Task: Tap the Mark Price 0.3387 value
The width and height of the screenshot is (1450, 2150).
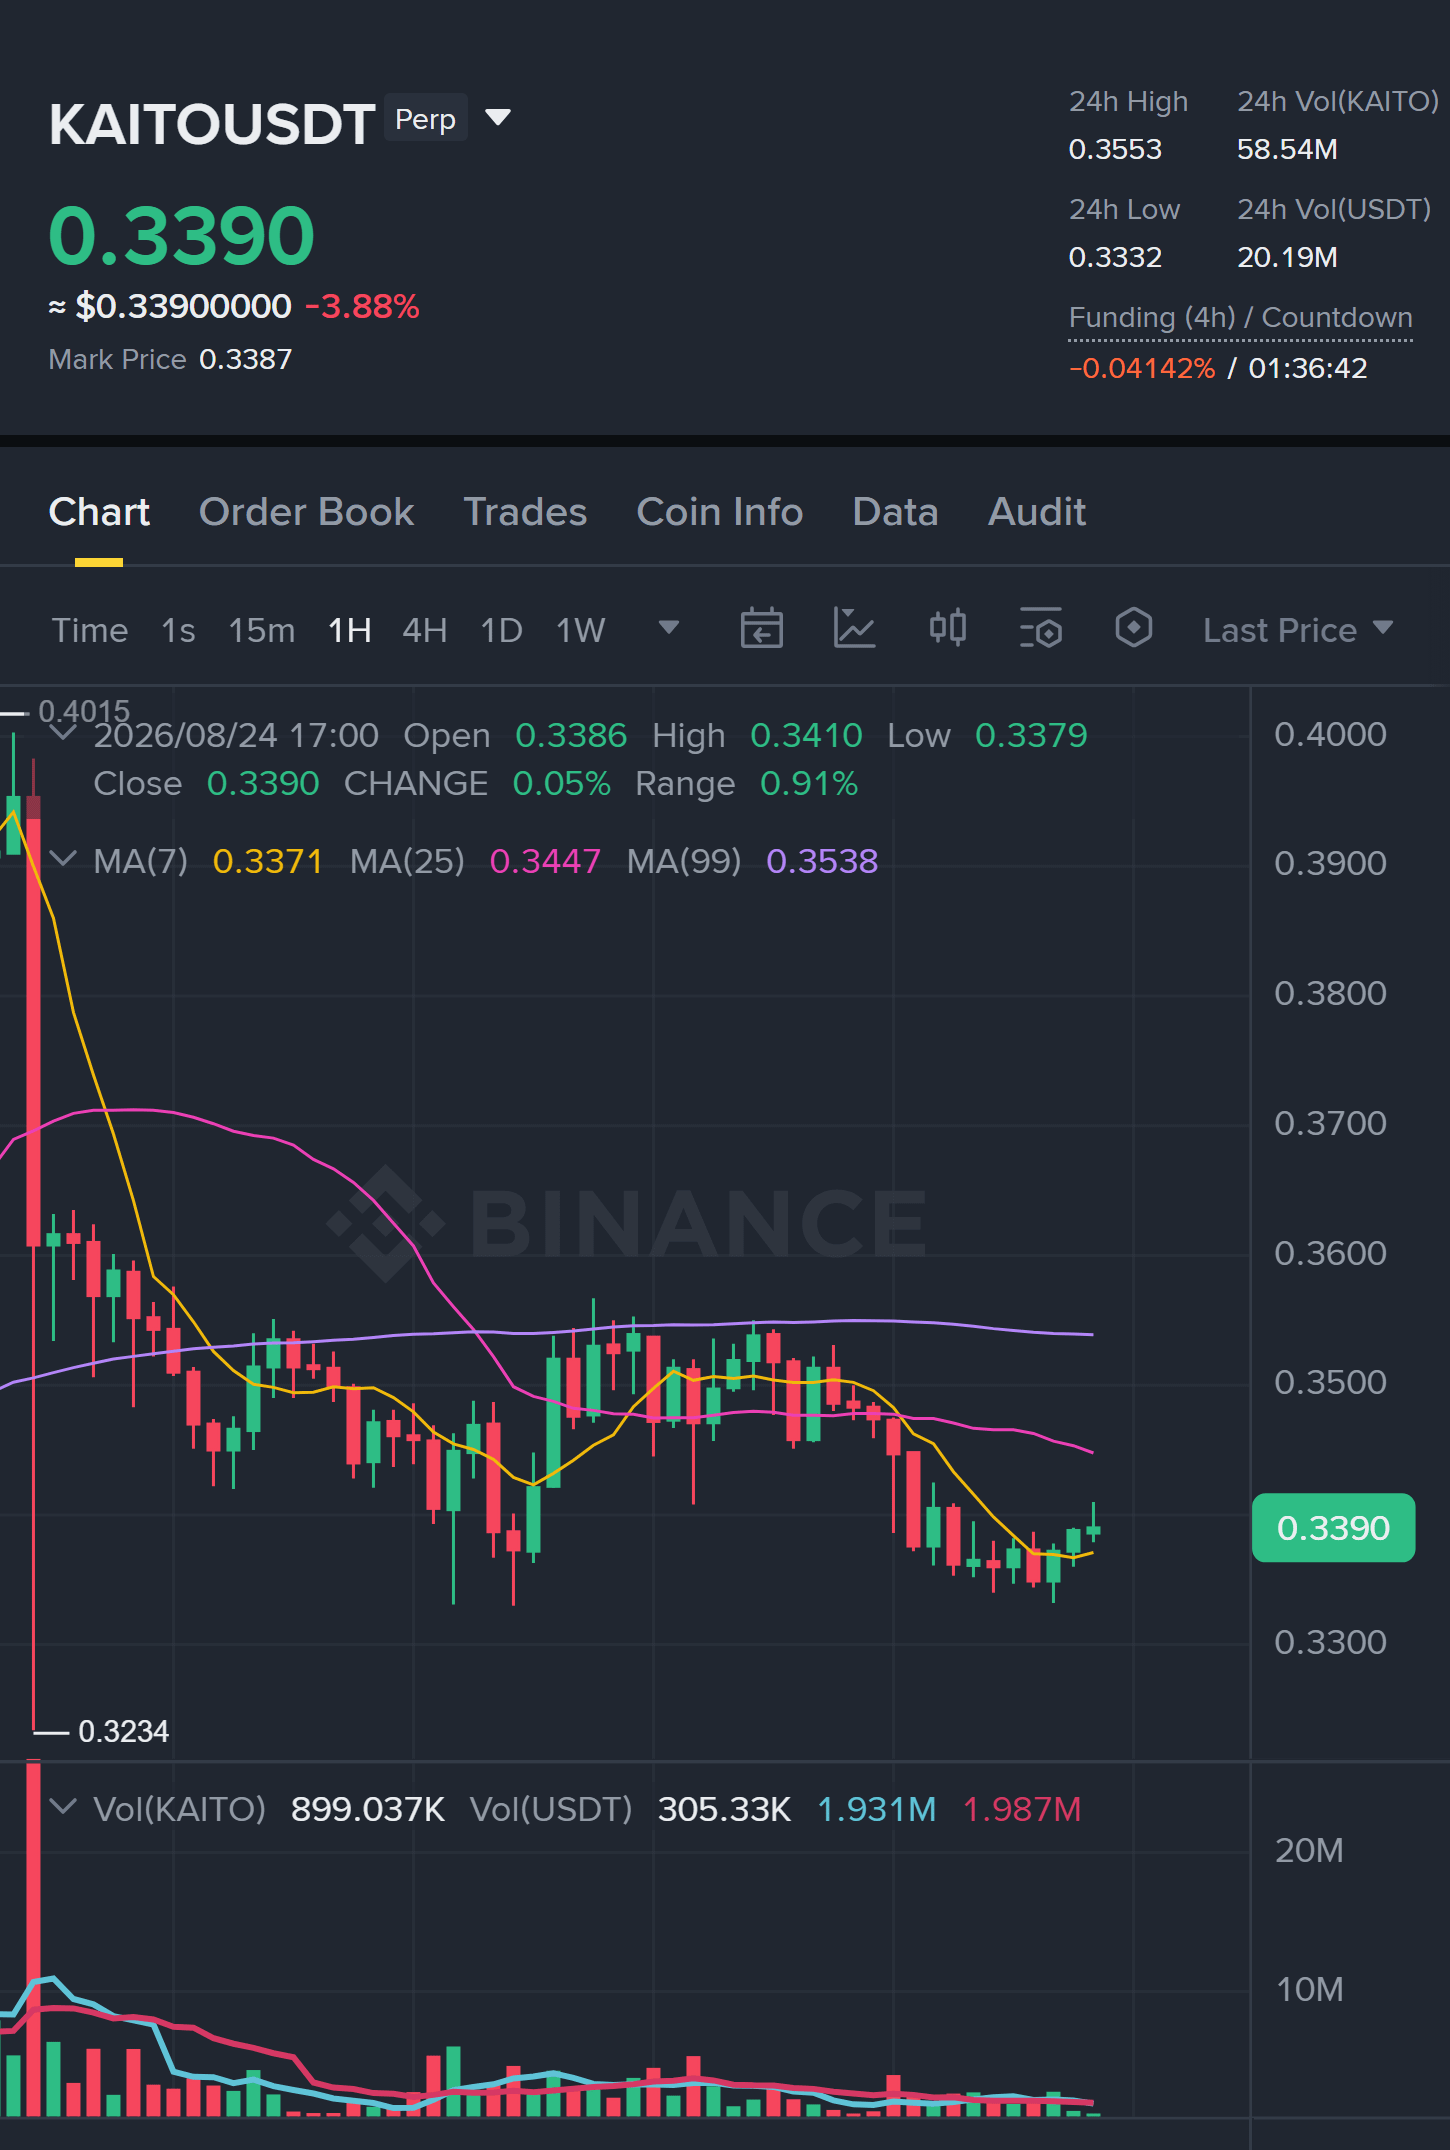Action: tap(246, 360)
